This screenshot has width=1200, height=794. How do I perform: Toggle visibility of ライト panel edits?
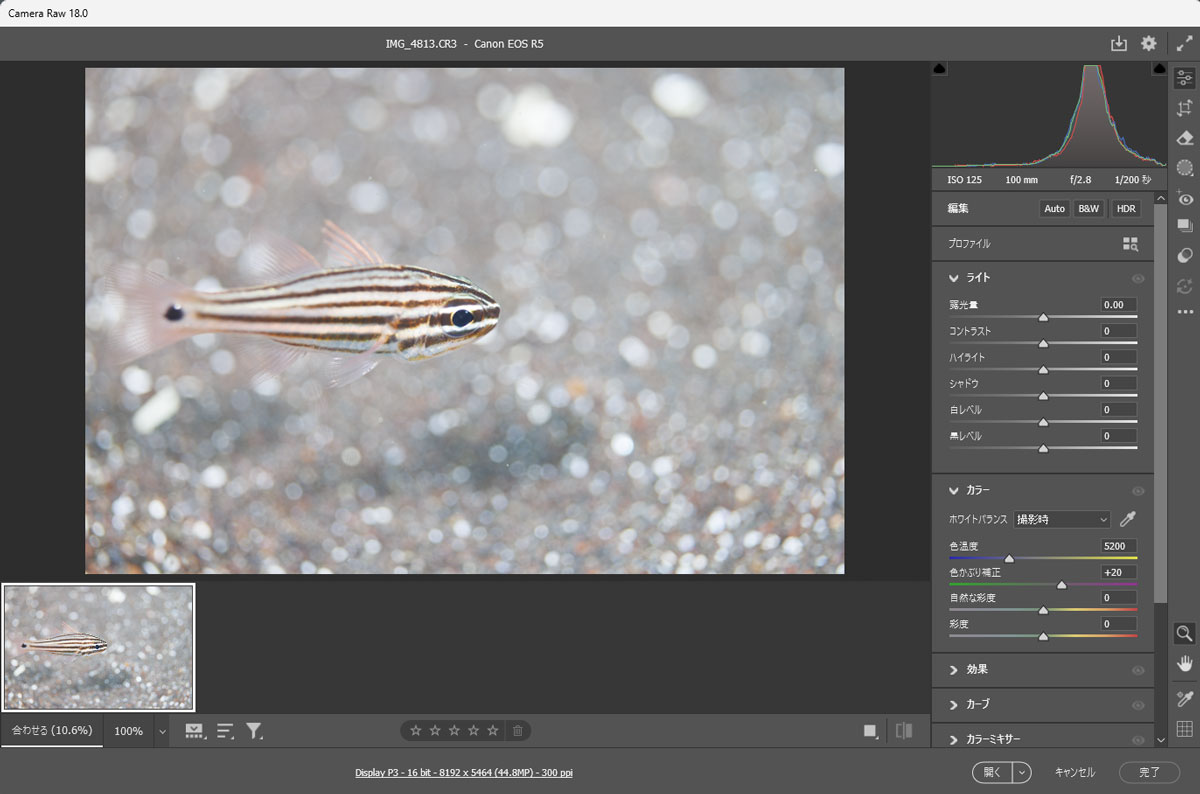click(1137, 279)
